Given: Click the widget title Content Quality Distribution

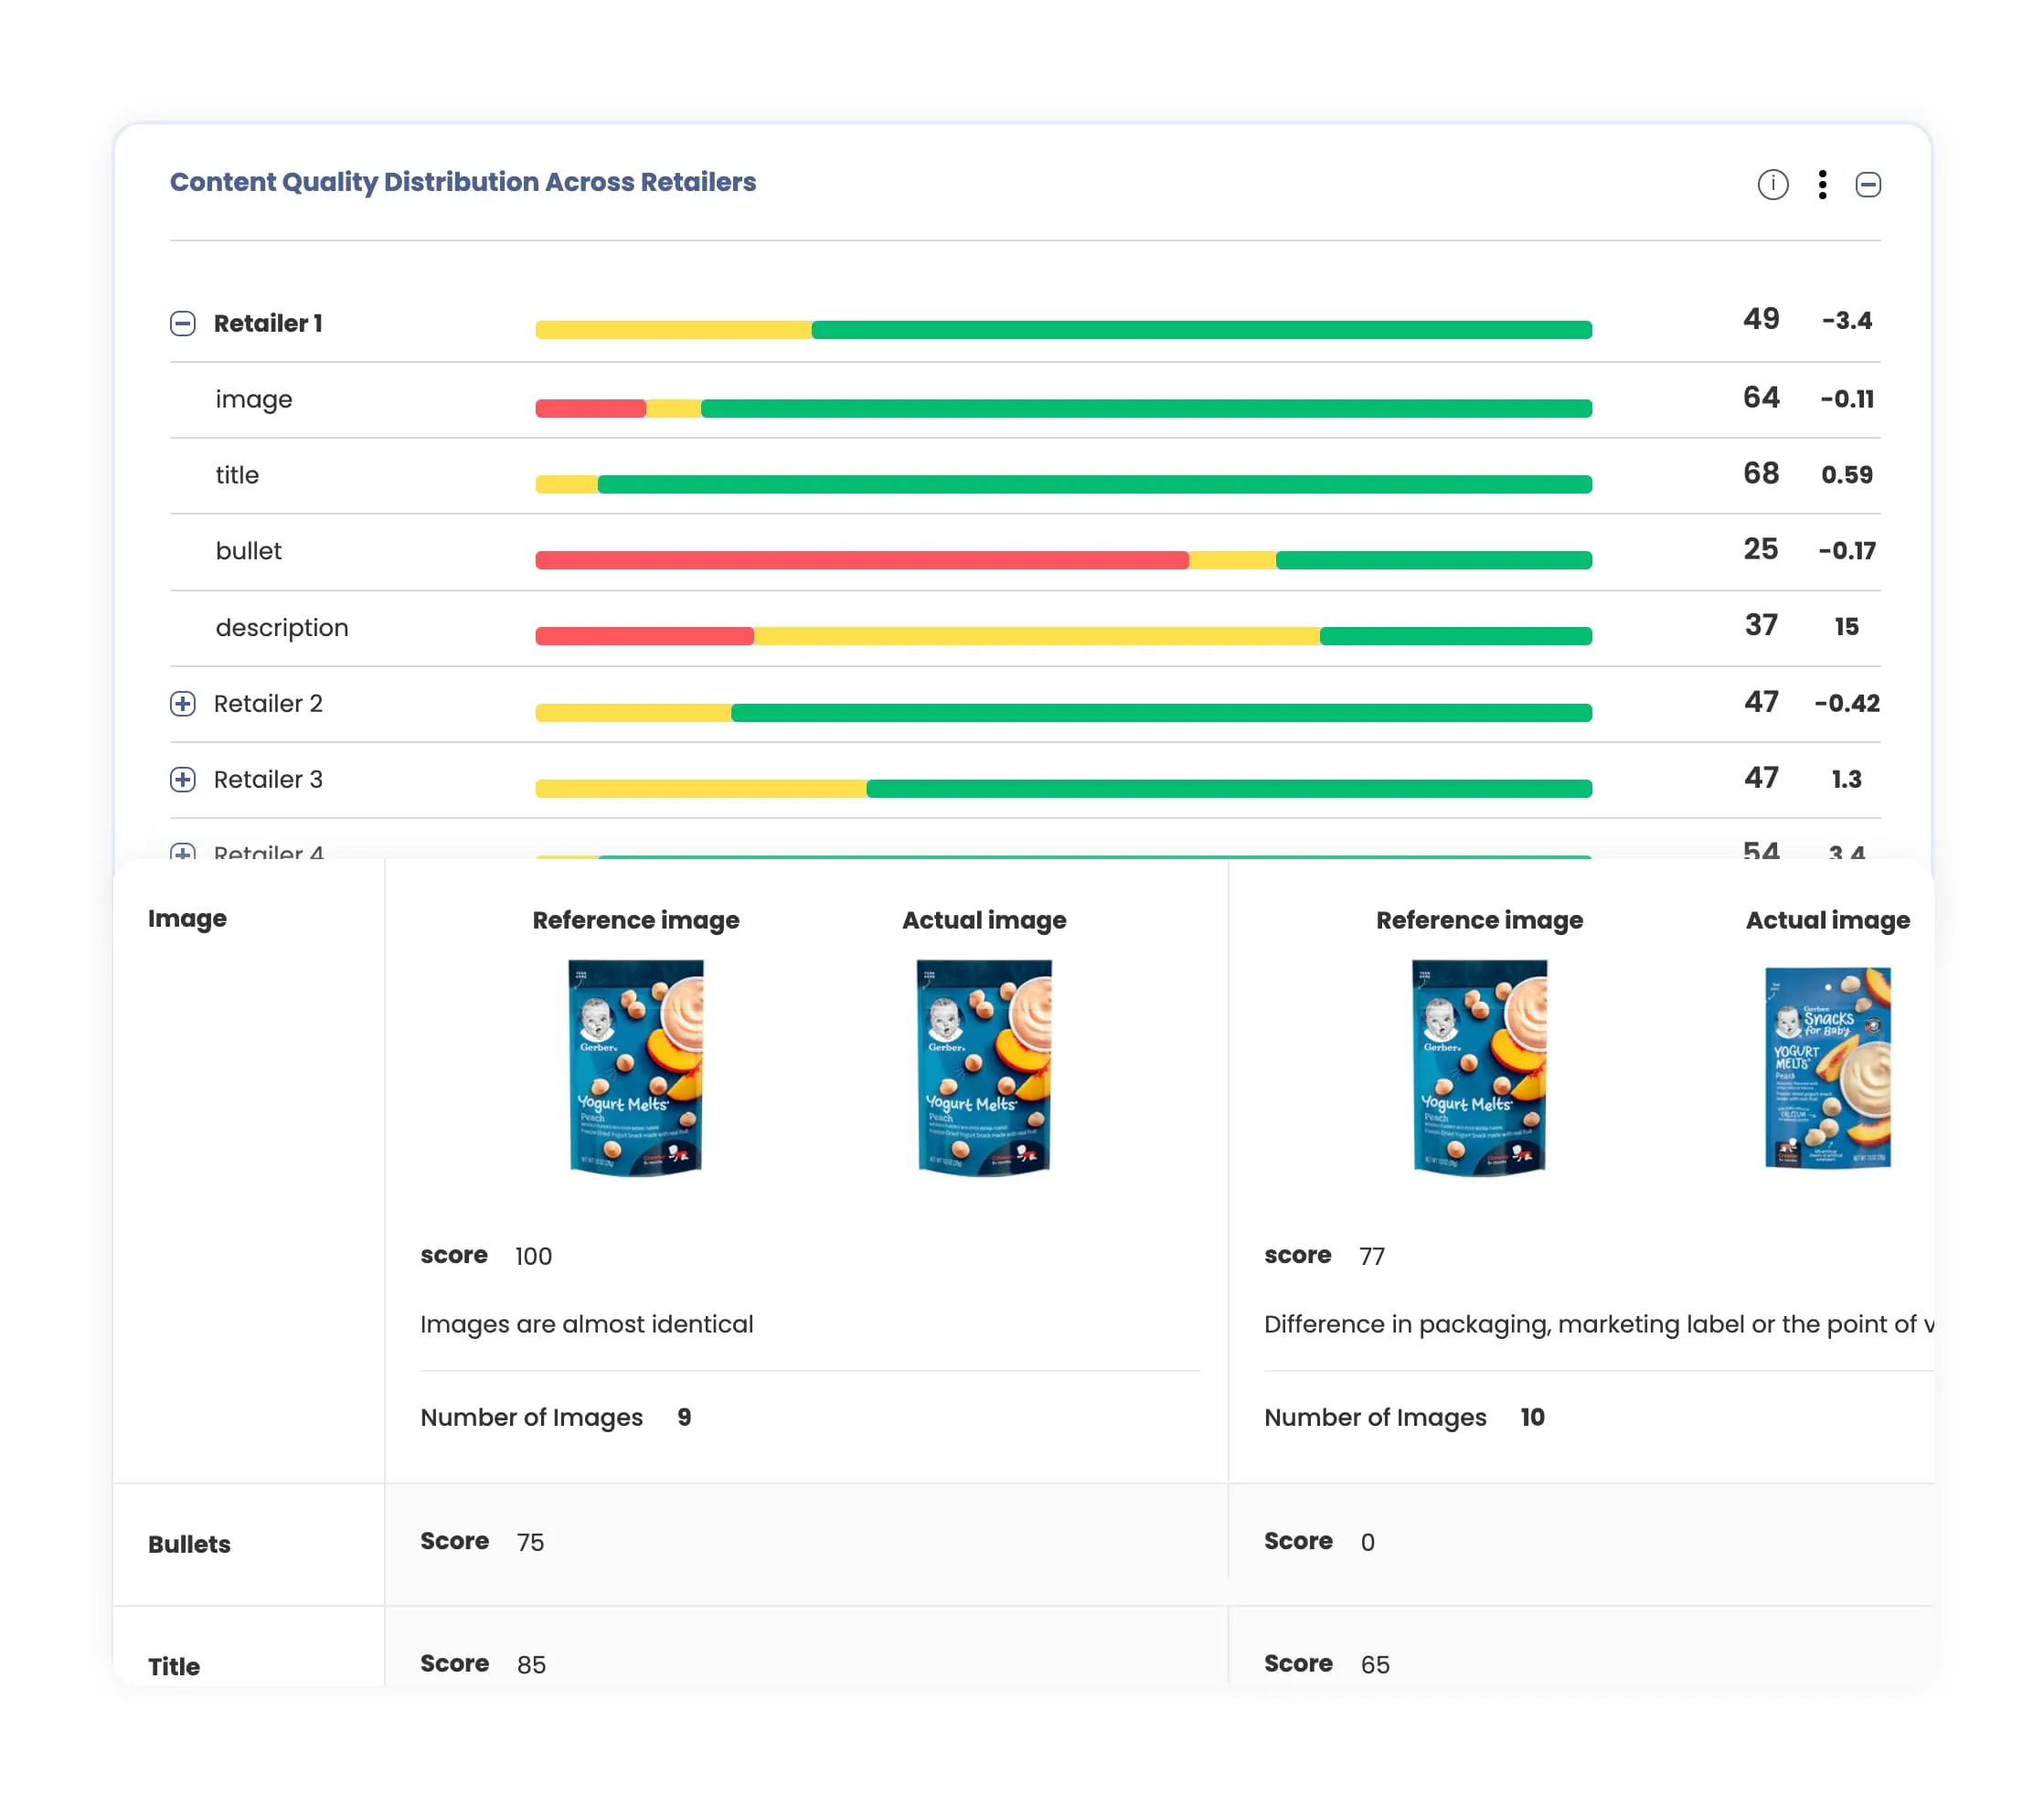Looking at the screenshot, I should tap(462, 182).
